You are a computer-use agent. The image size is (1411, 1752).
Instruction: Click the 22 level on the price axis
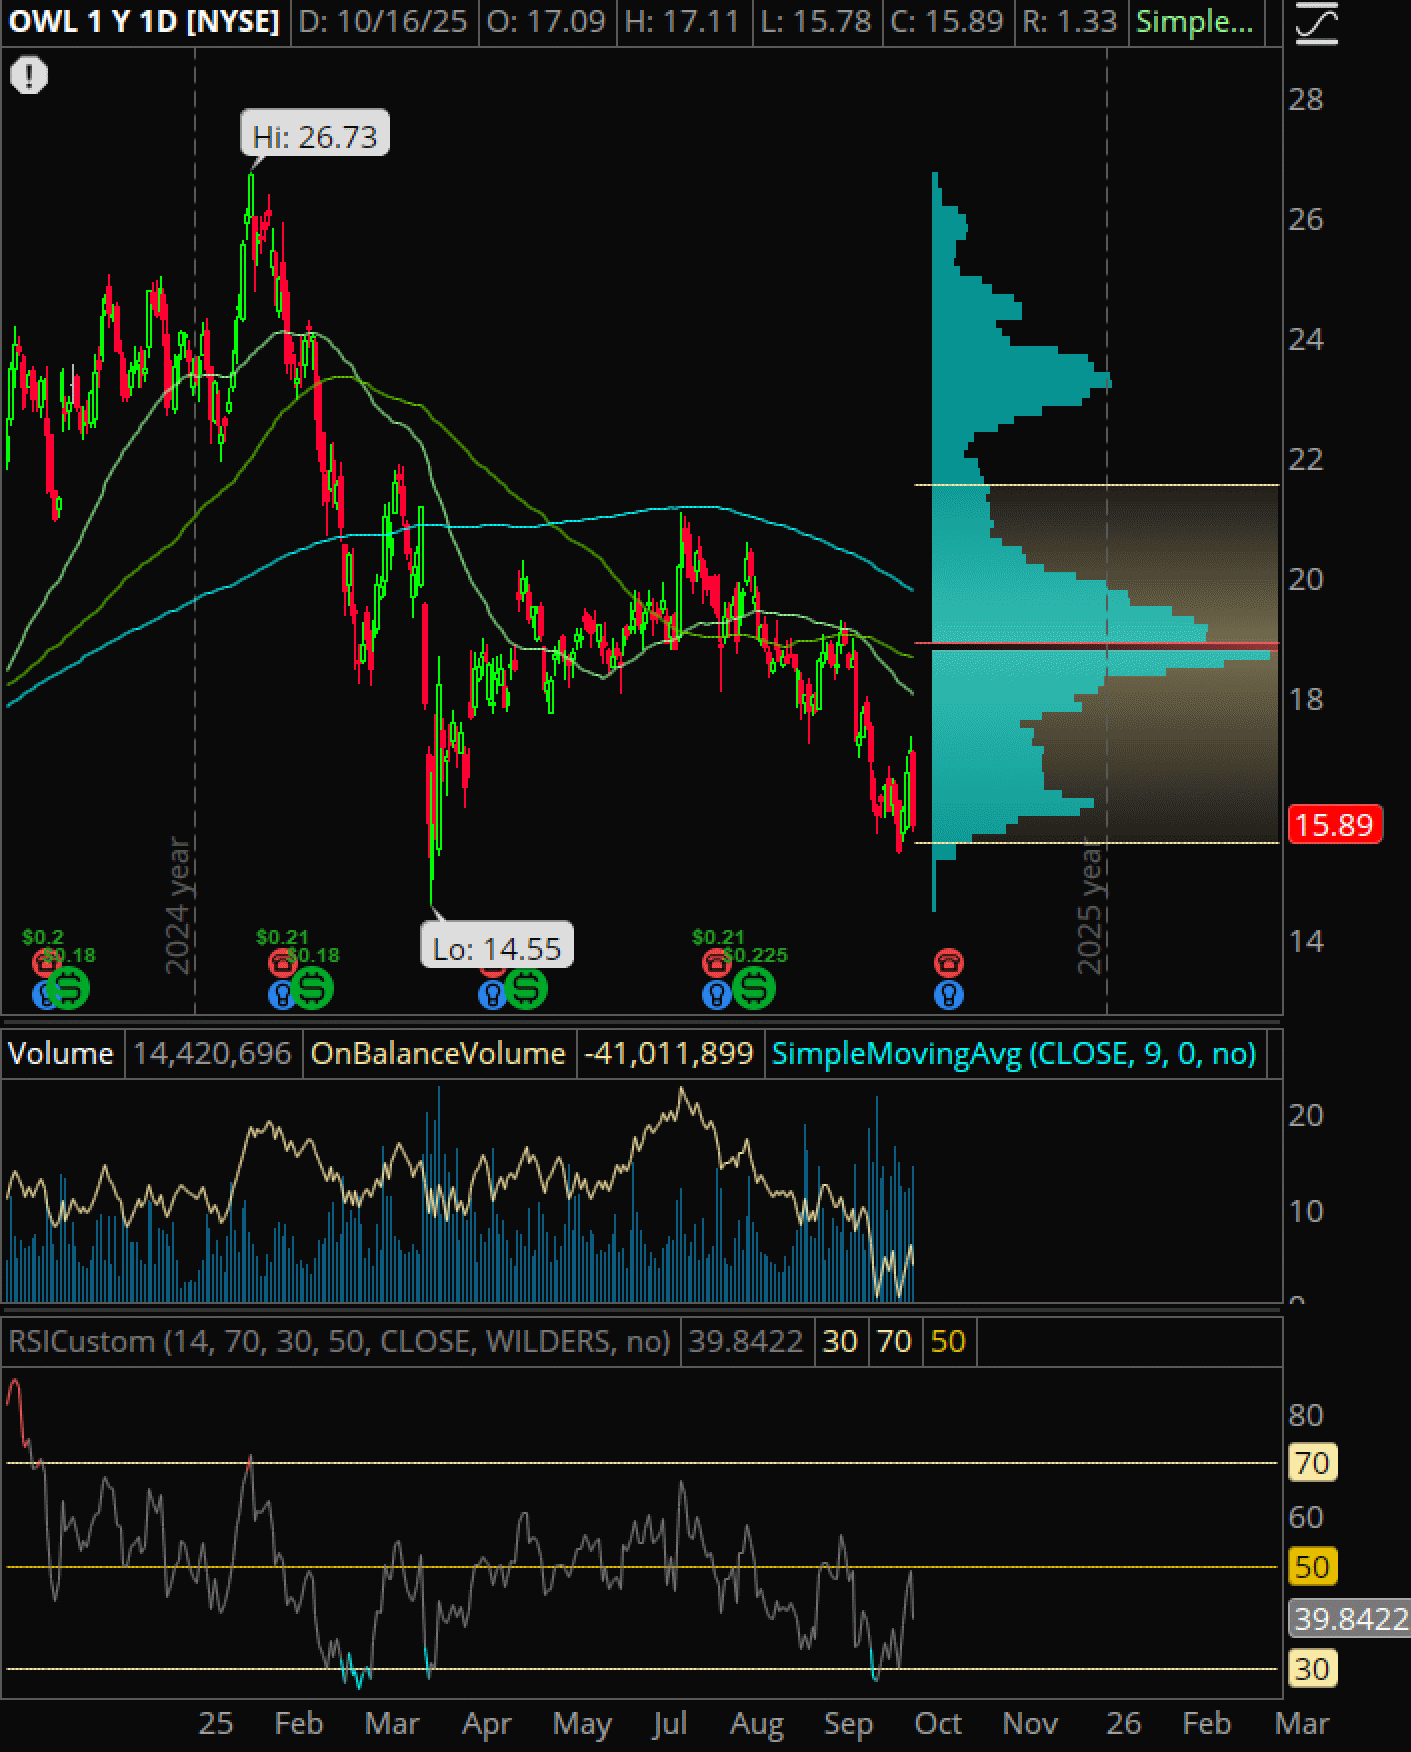(x=1306, y=459)
